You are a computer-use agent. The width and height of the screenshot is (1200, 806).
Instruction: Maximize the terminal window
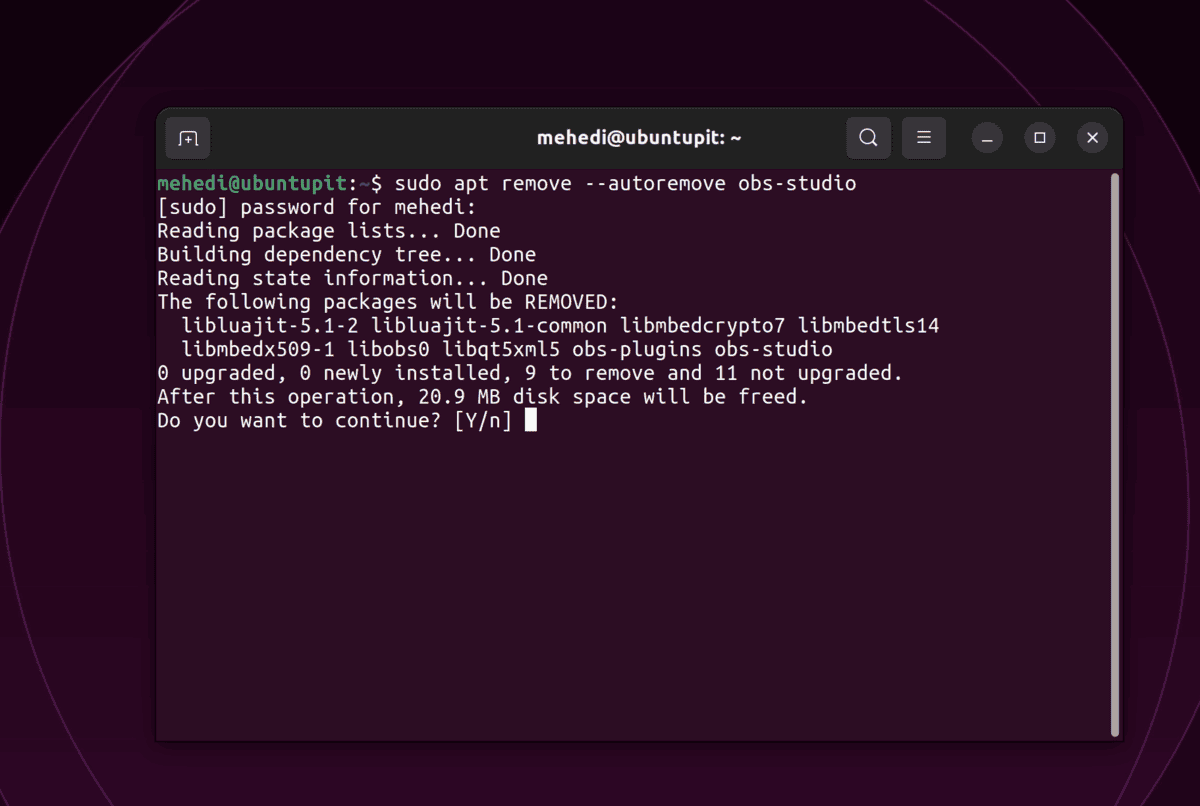tap(1040, 138)
